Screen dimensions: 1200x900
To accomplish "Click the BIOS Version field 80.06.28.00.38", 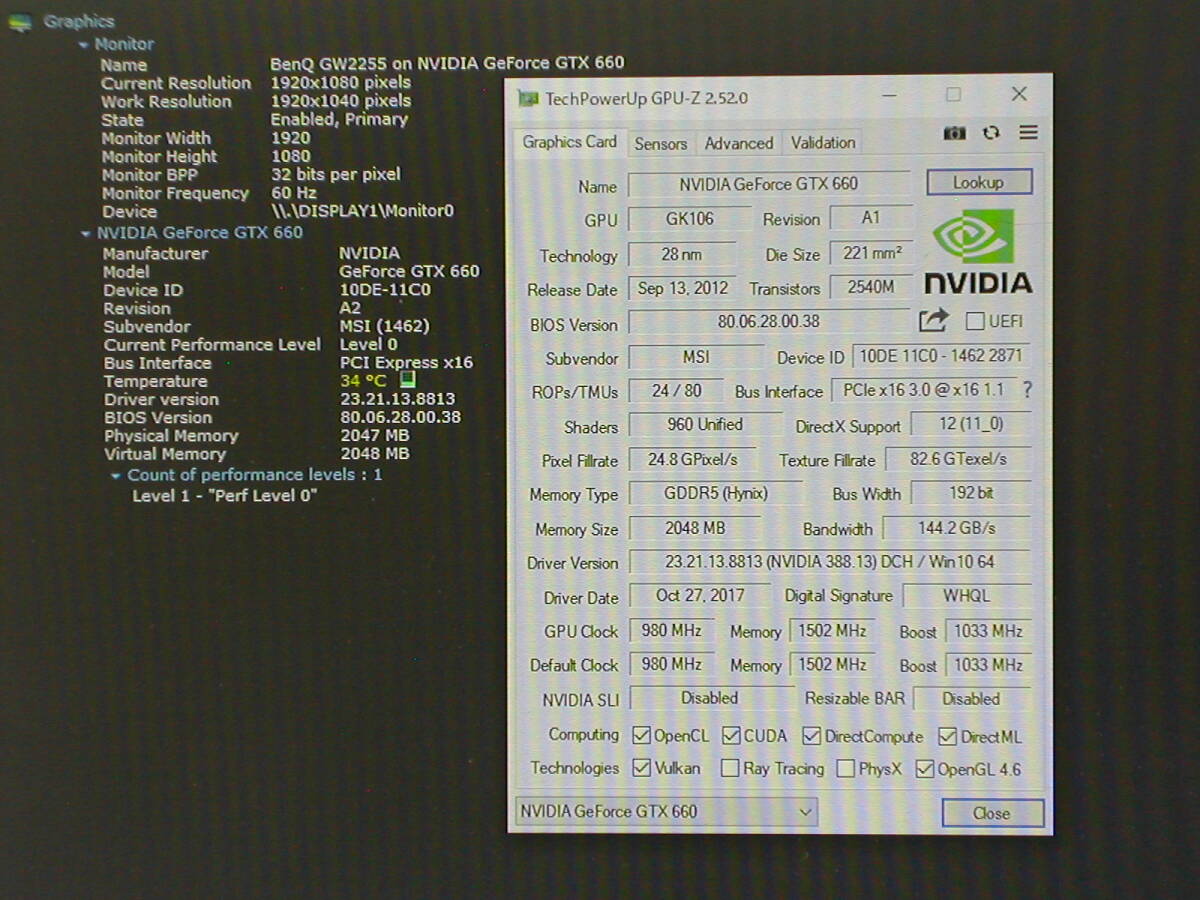I will tap(768, 322).
